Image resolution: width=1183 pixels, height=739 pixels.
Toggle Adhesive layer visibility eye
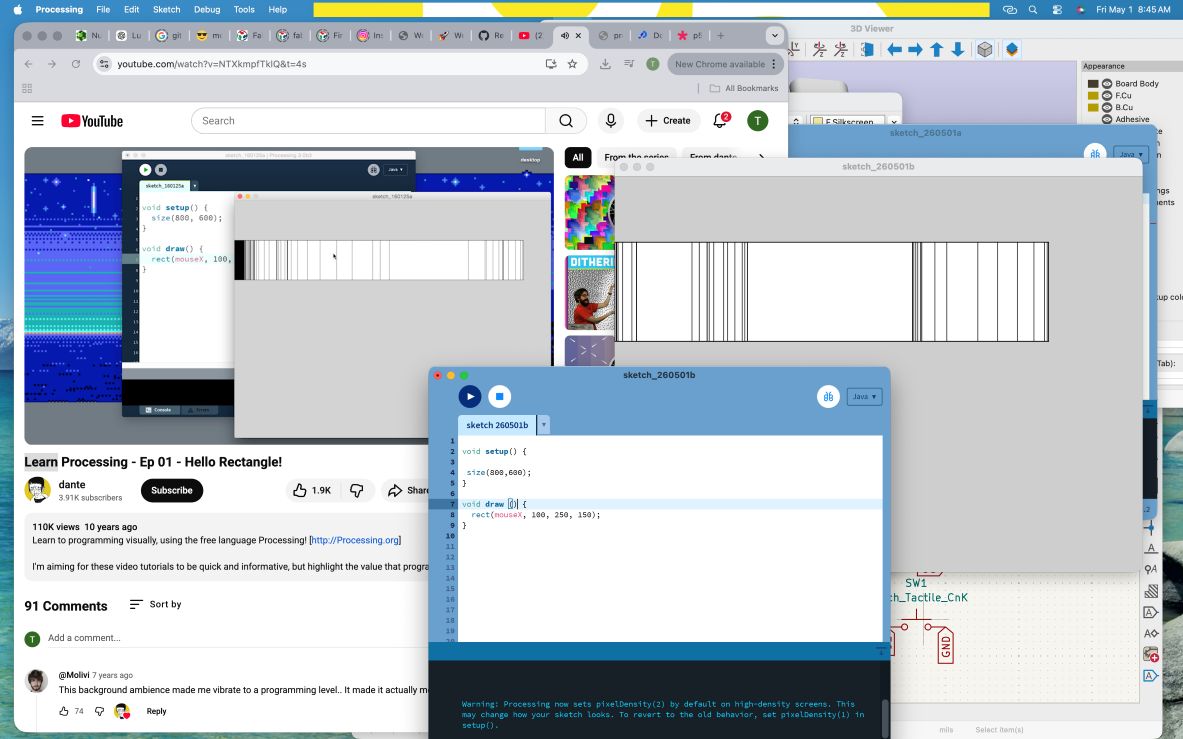click(x=1107, y=119)
